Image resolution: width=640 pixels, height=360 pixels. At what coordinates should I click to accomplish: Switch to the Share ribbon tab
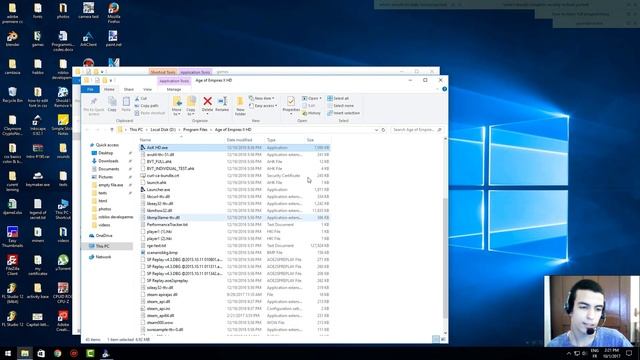129,89
